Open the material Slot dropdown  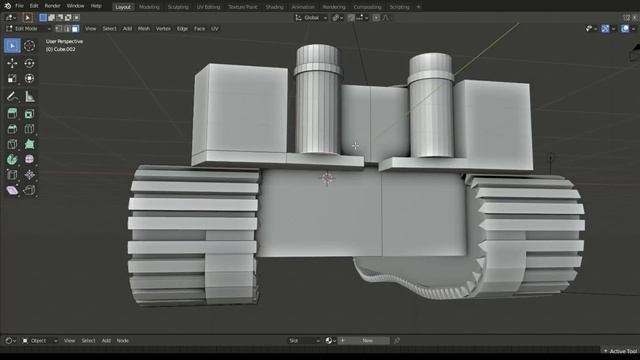point(304,340)
